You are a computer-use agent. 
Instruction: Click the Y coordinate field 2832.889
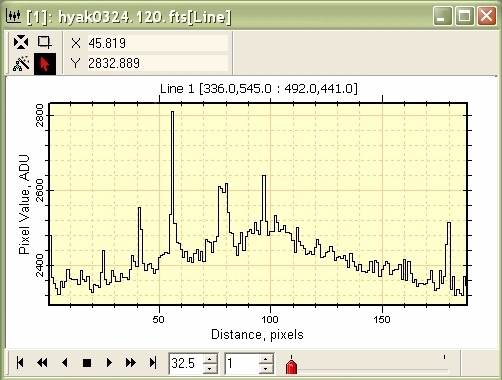click(x=158, y=63)
